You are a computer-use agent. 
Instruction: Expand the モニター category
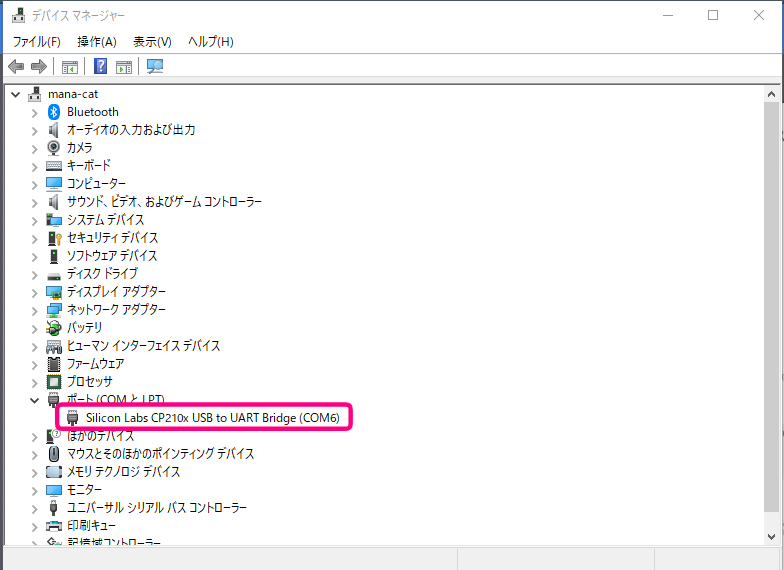(34, 490)
